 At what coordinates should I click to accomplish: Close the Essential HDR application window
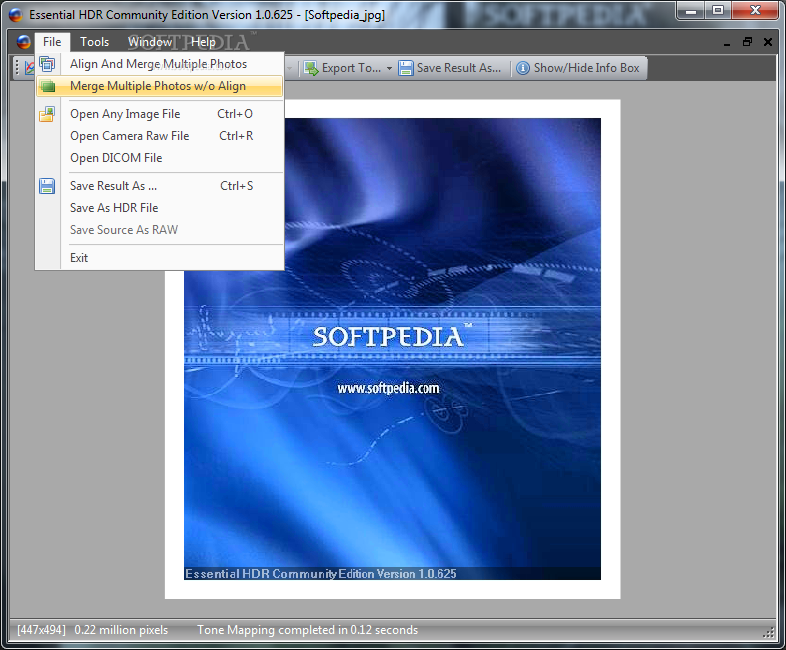[755, 10]
